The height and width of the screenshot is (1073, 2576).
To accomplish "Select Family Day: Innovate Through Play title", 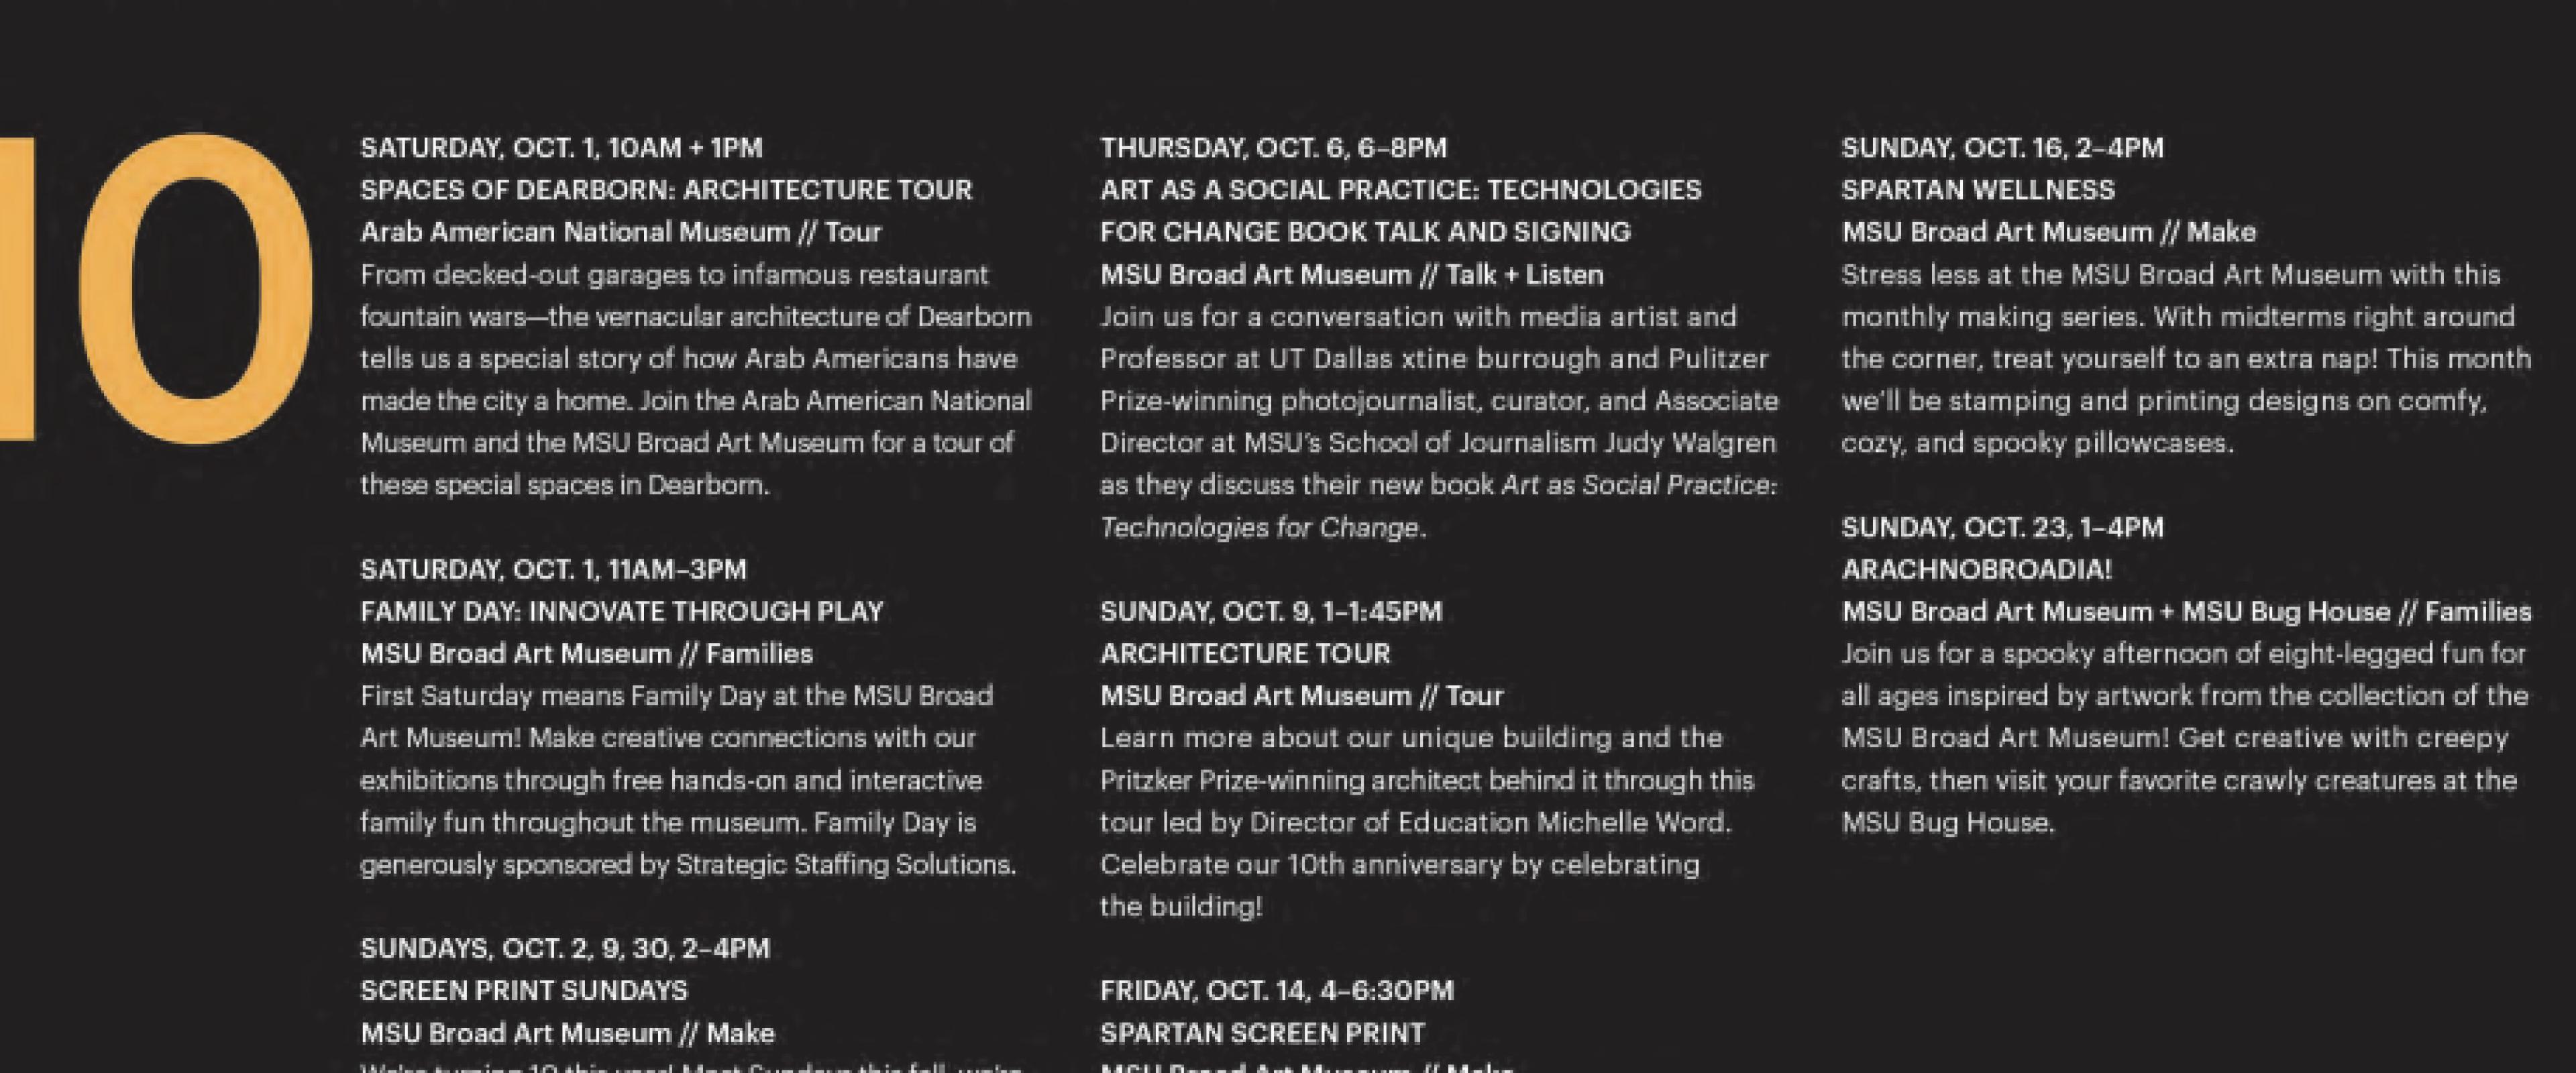I will tap(622, 611).
